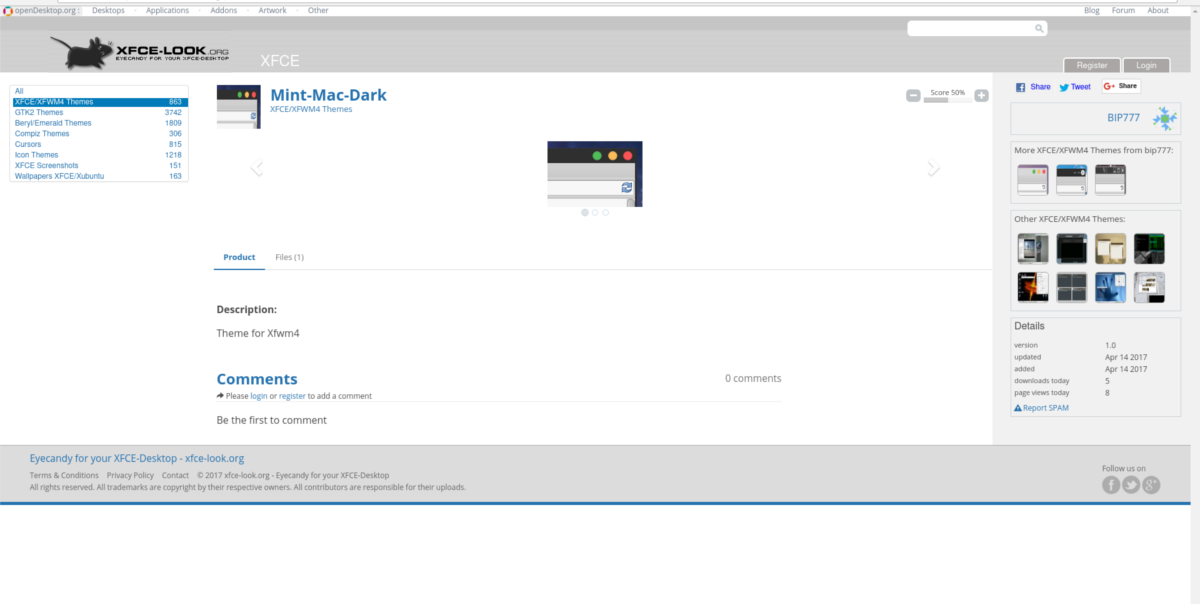1200x604 pixels.
Task: Increase score with the plus button
Action: [981, 95]
